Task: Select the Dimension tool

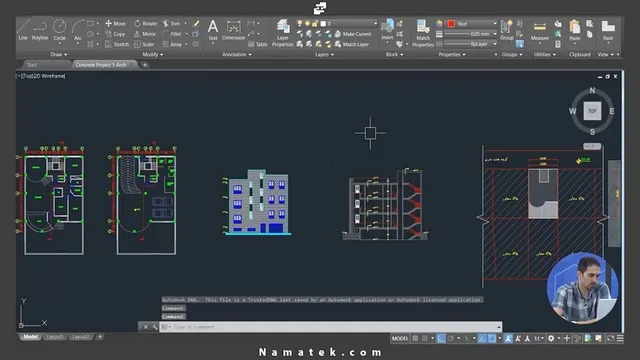Action: 233,30
